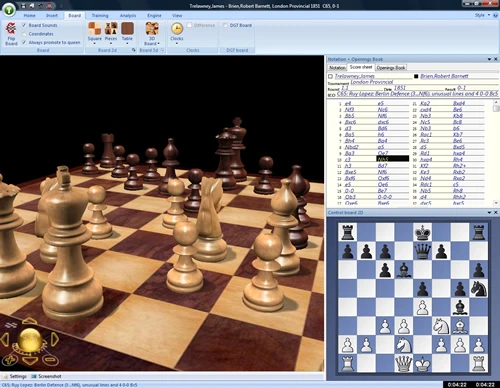This screenshot has height=388, width=500.
Task: Toggle Always promote to queen checkbox
Action: coord(24,43)
